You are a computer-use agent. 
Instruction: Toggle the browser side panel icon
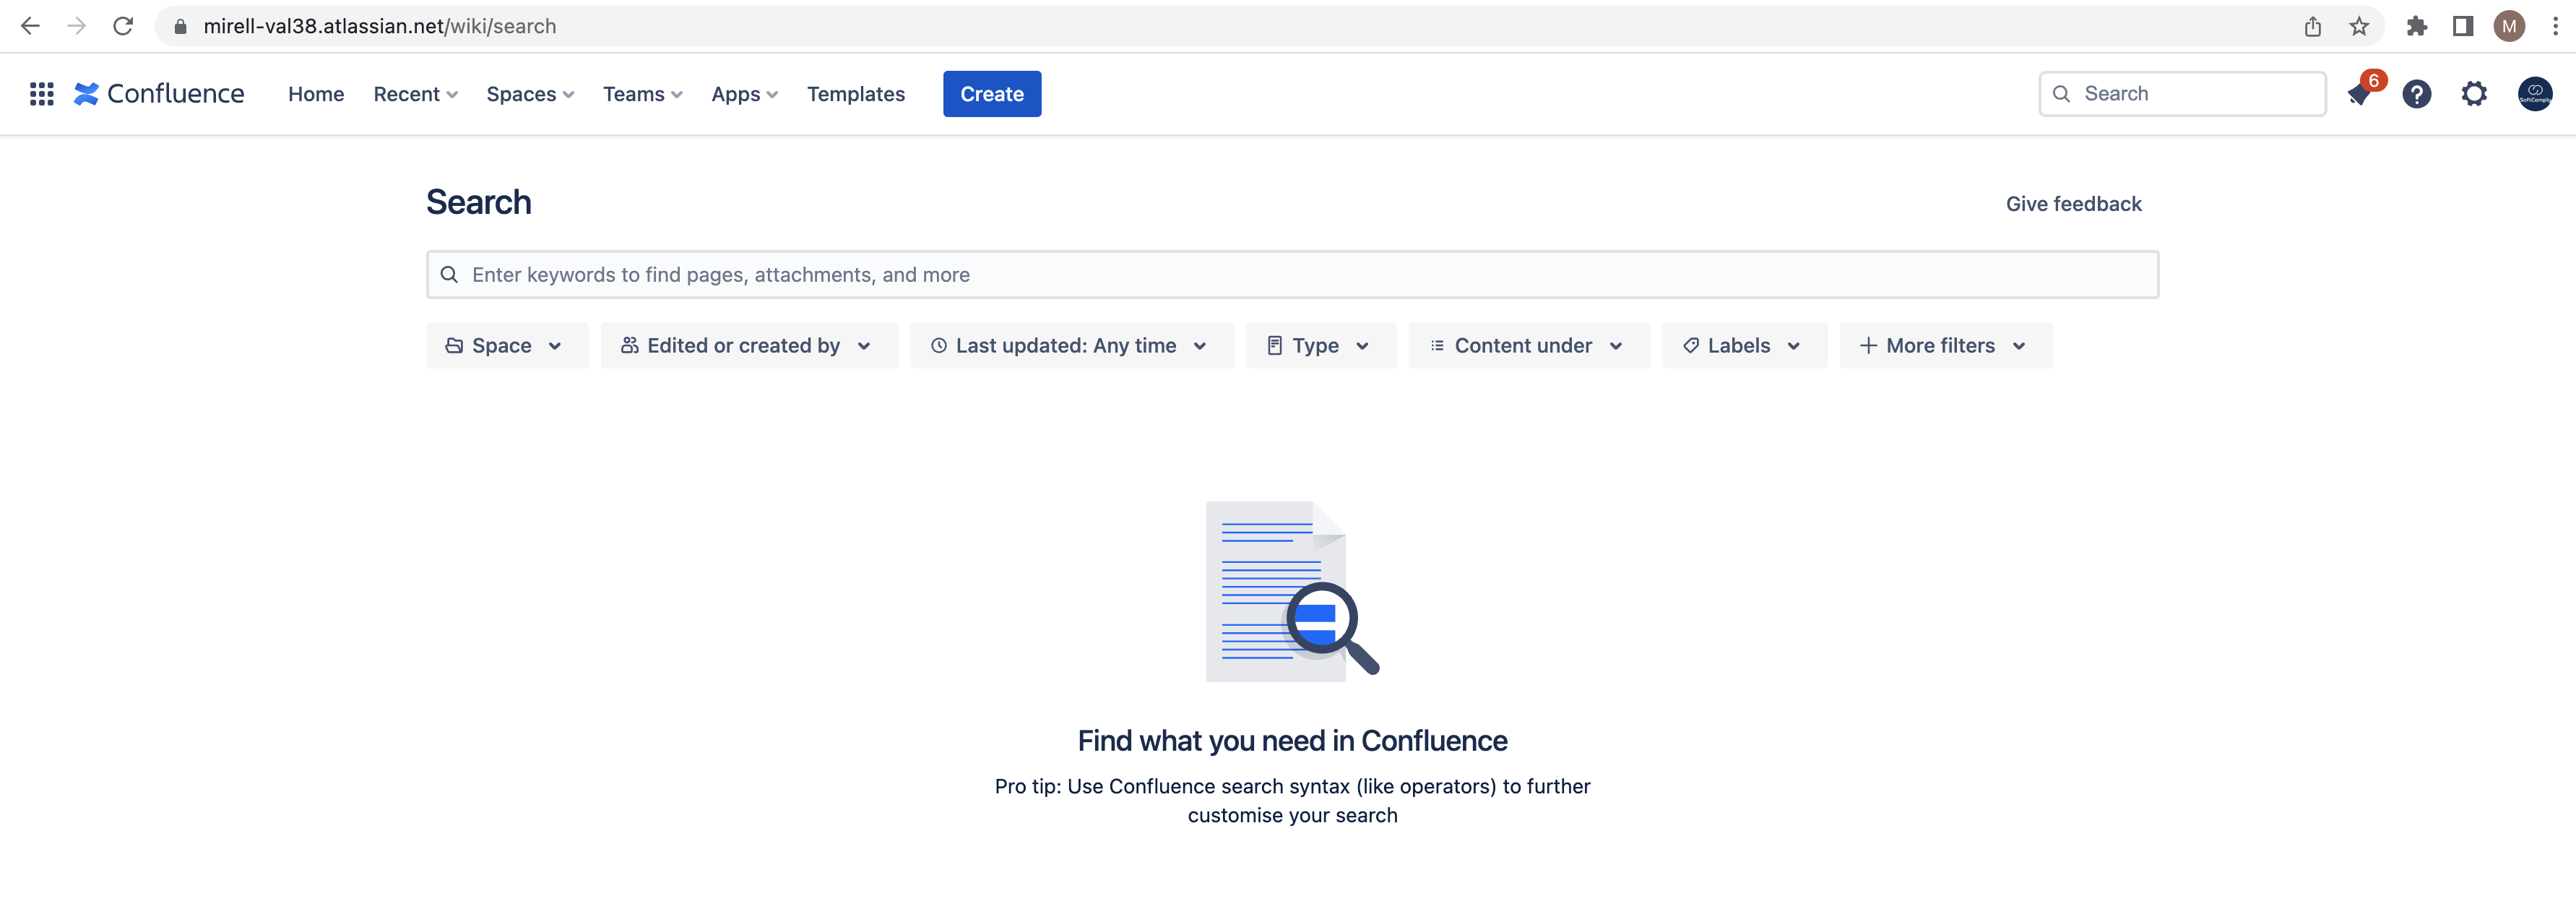2462,26
